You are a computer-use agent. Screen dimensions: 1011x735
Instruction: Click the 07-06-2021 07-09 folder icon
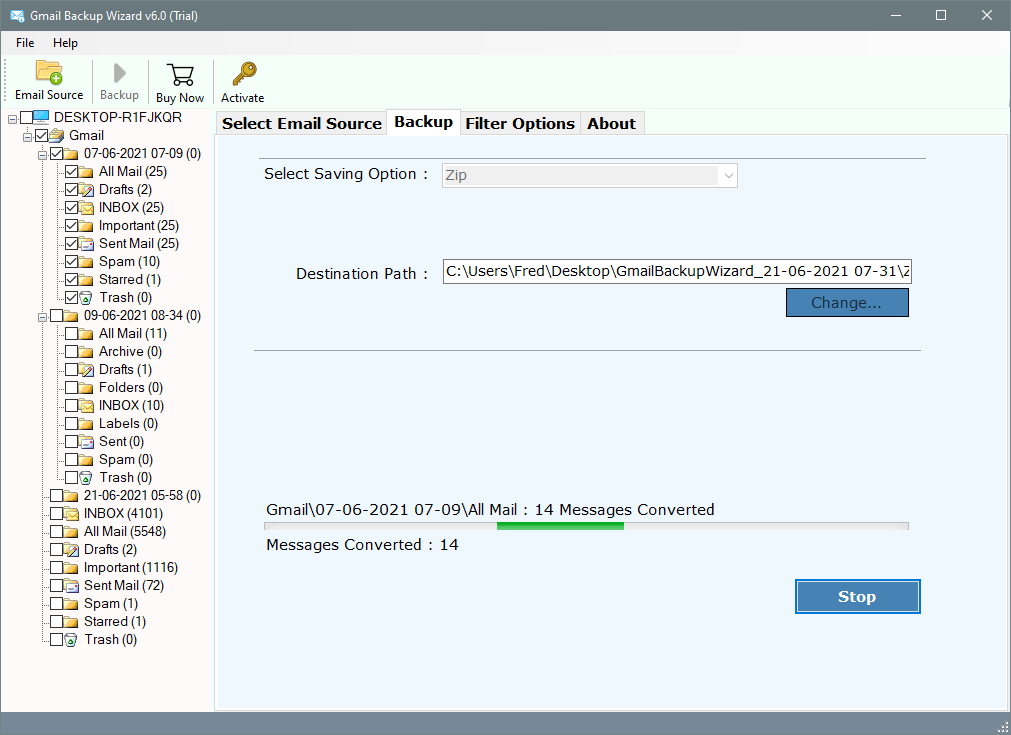click(71, 153)
